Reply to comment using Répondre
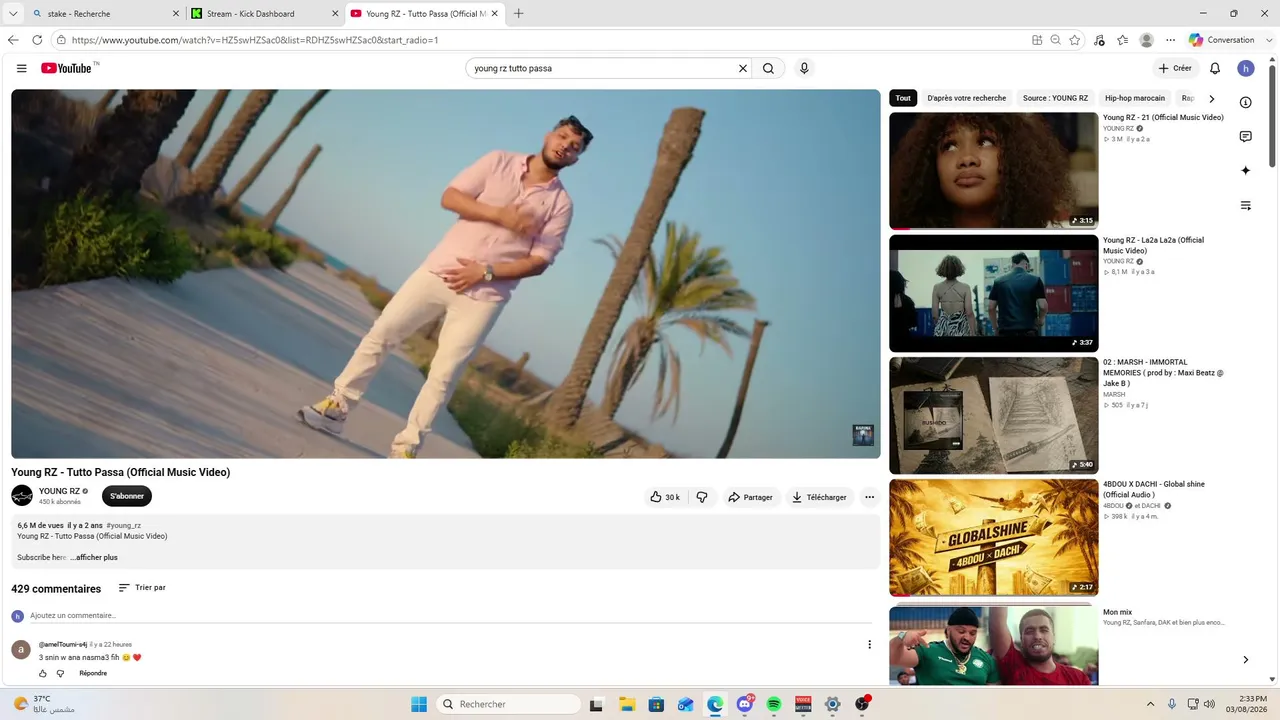This screenshot has height=720, width=1280. click(93, 673)
